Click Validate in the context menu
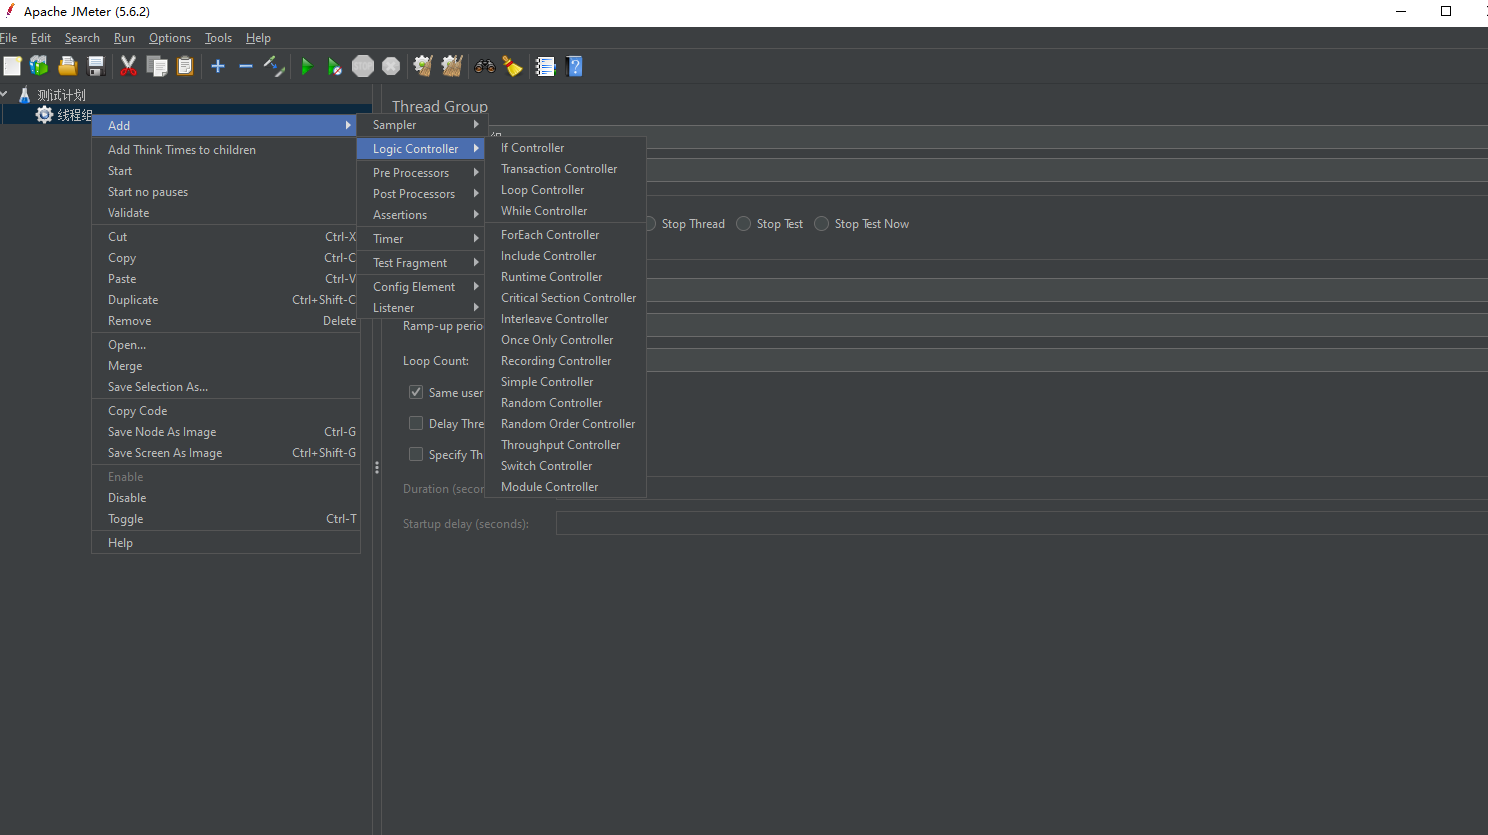This screenshot has height=835, width=1488. [226, 213]
